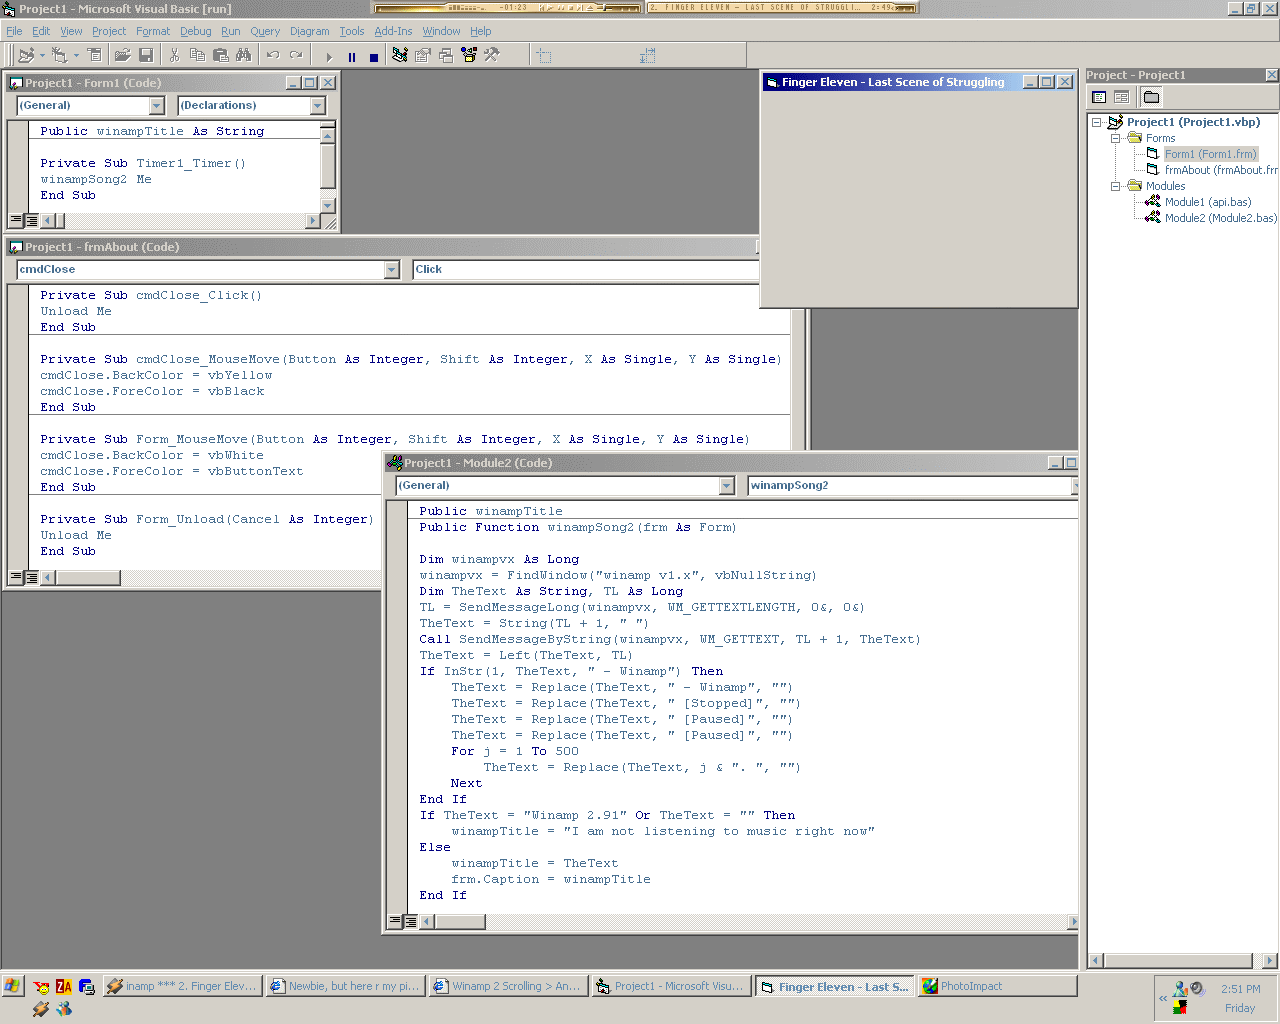Screen dimensions: 1280x1024
Task: Click the Copy icon in the toolbar
Action: 198,56
